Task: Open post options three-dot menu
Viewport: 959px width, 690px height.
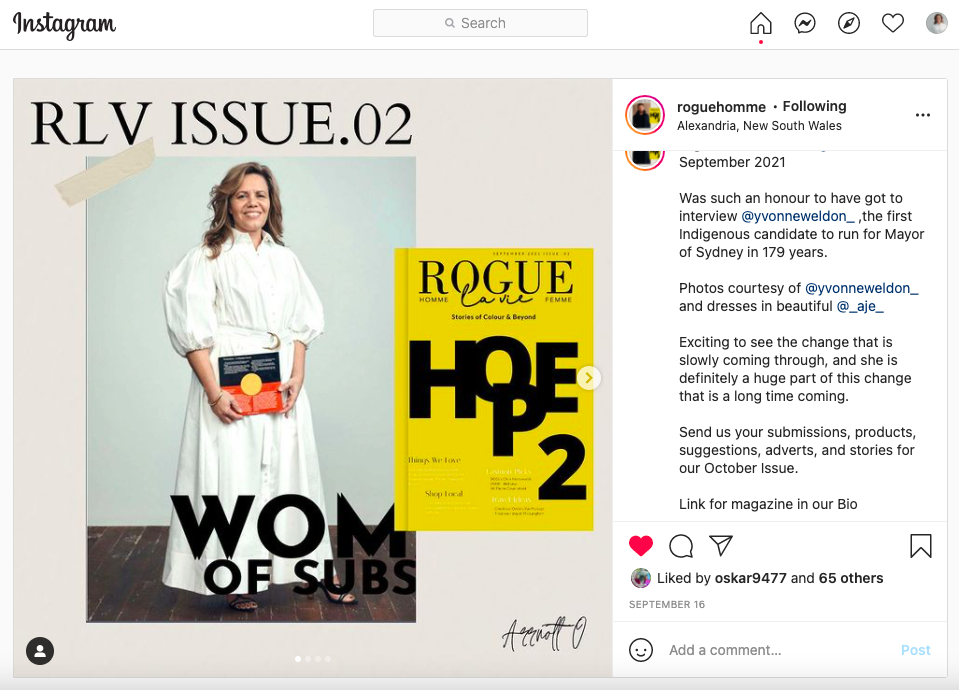Action: [x=923, y=116]
